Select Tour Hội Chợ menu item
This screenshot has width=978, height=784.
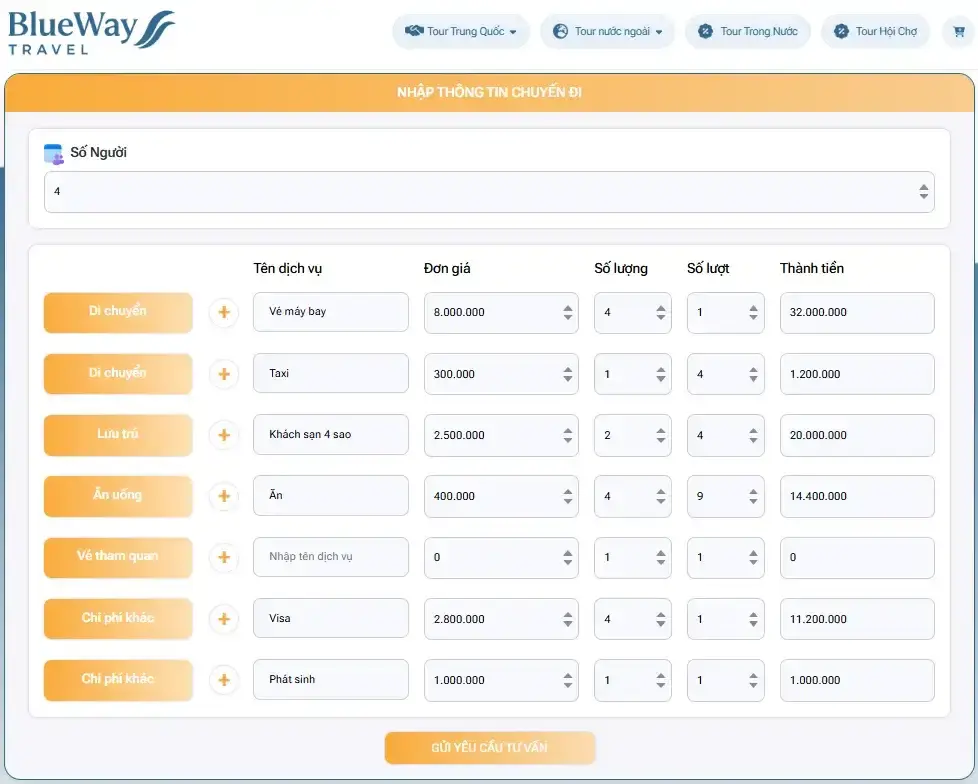(x=875, y=31)
